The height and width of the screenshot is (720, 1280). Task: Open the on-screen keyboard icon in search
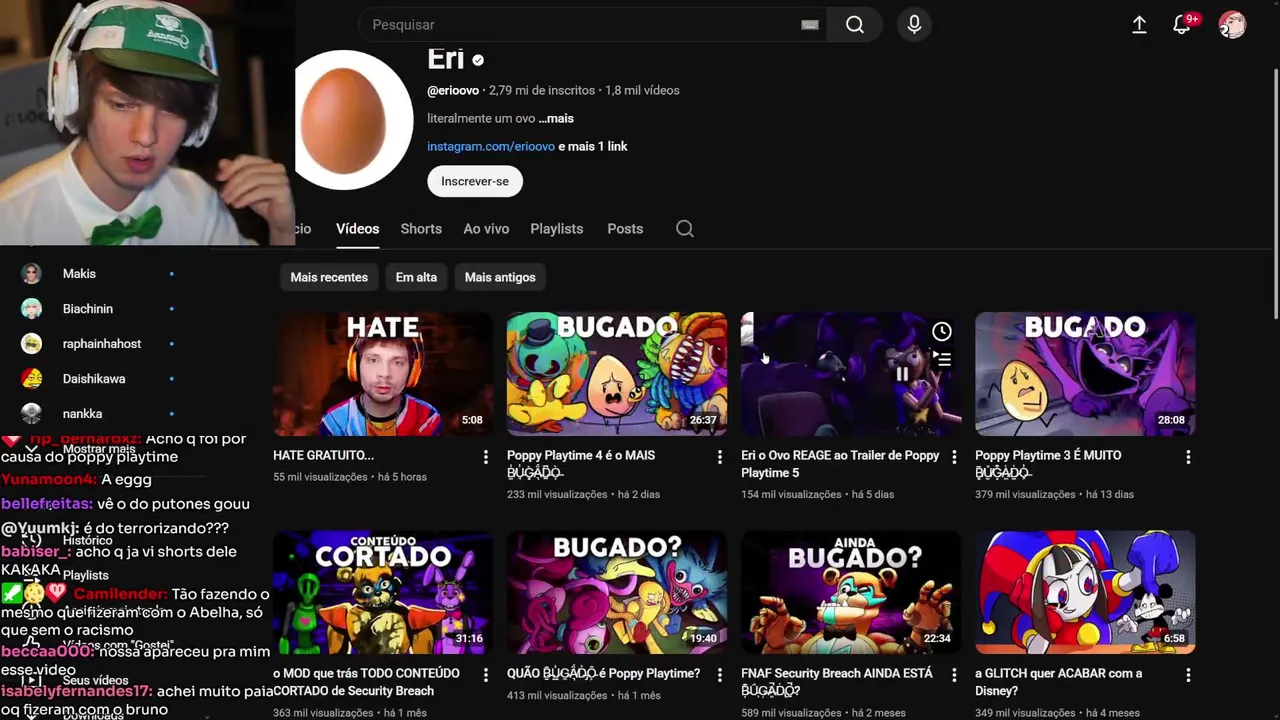(810, 25)
